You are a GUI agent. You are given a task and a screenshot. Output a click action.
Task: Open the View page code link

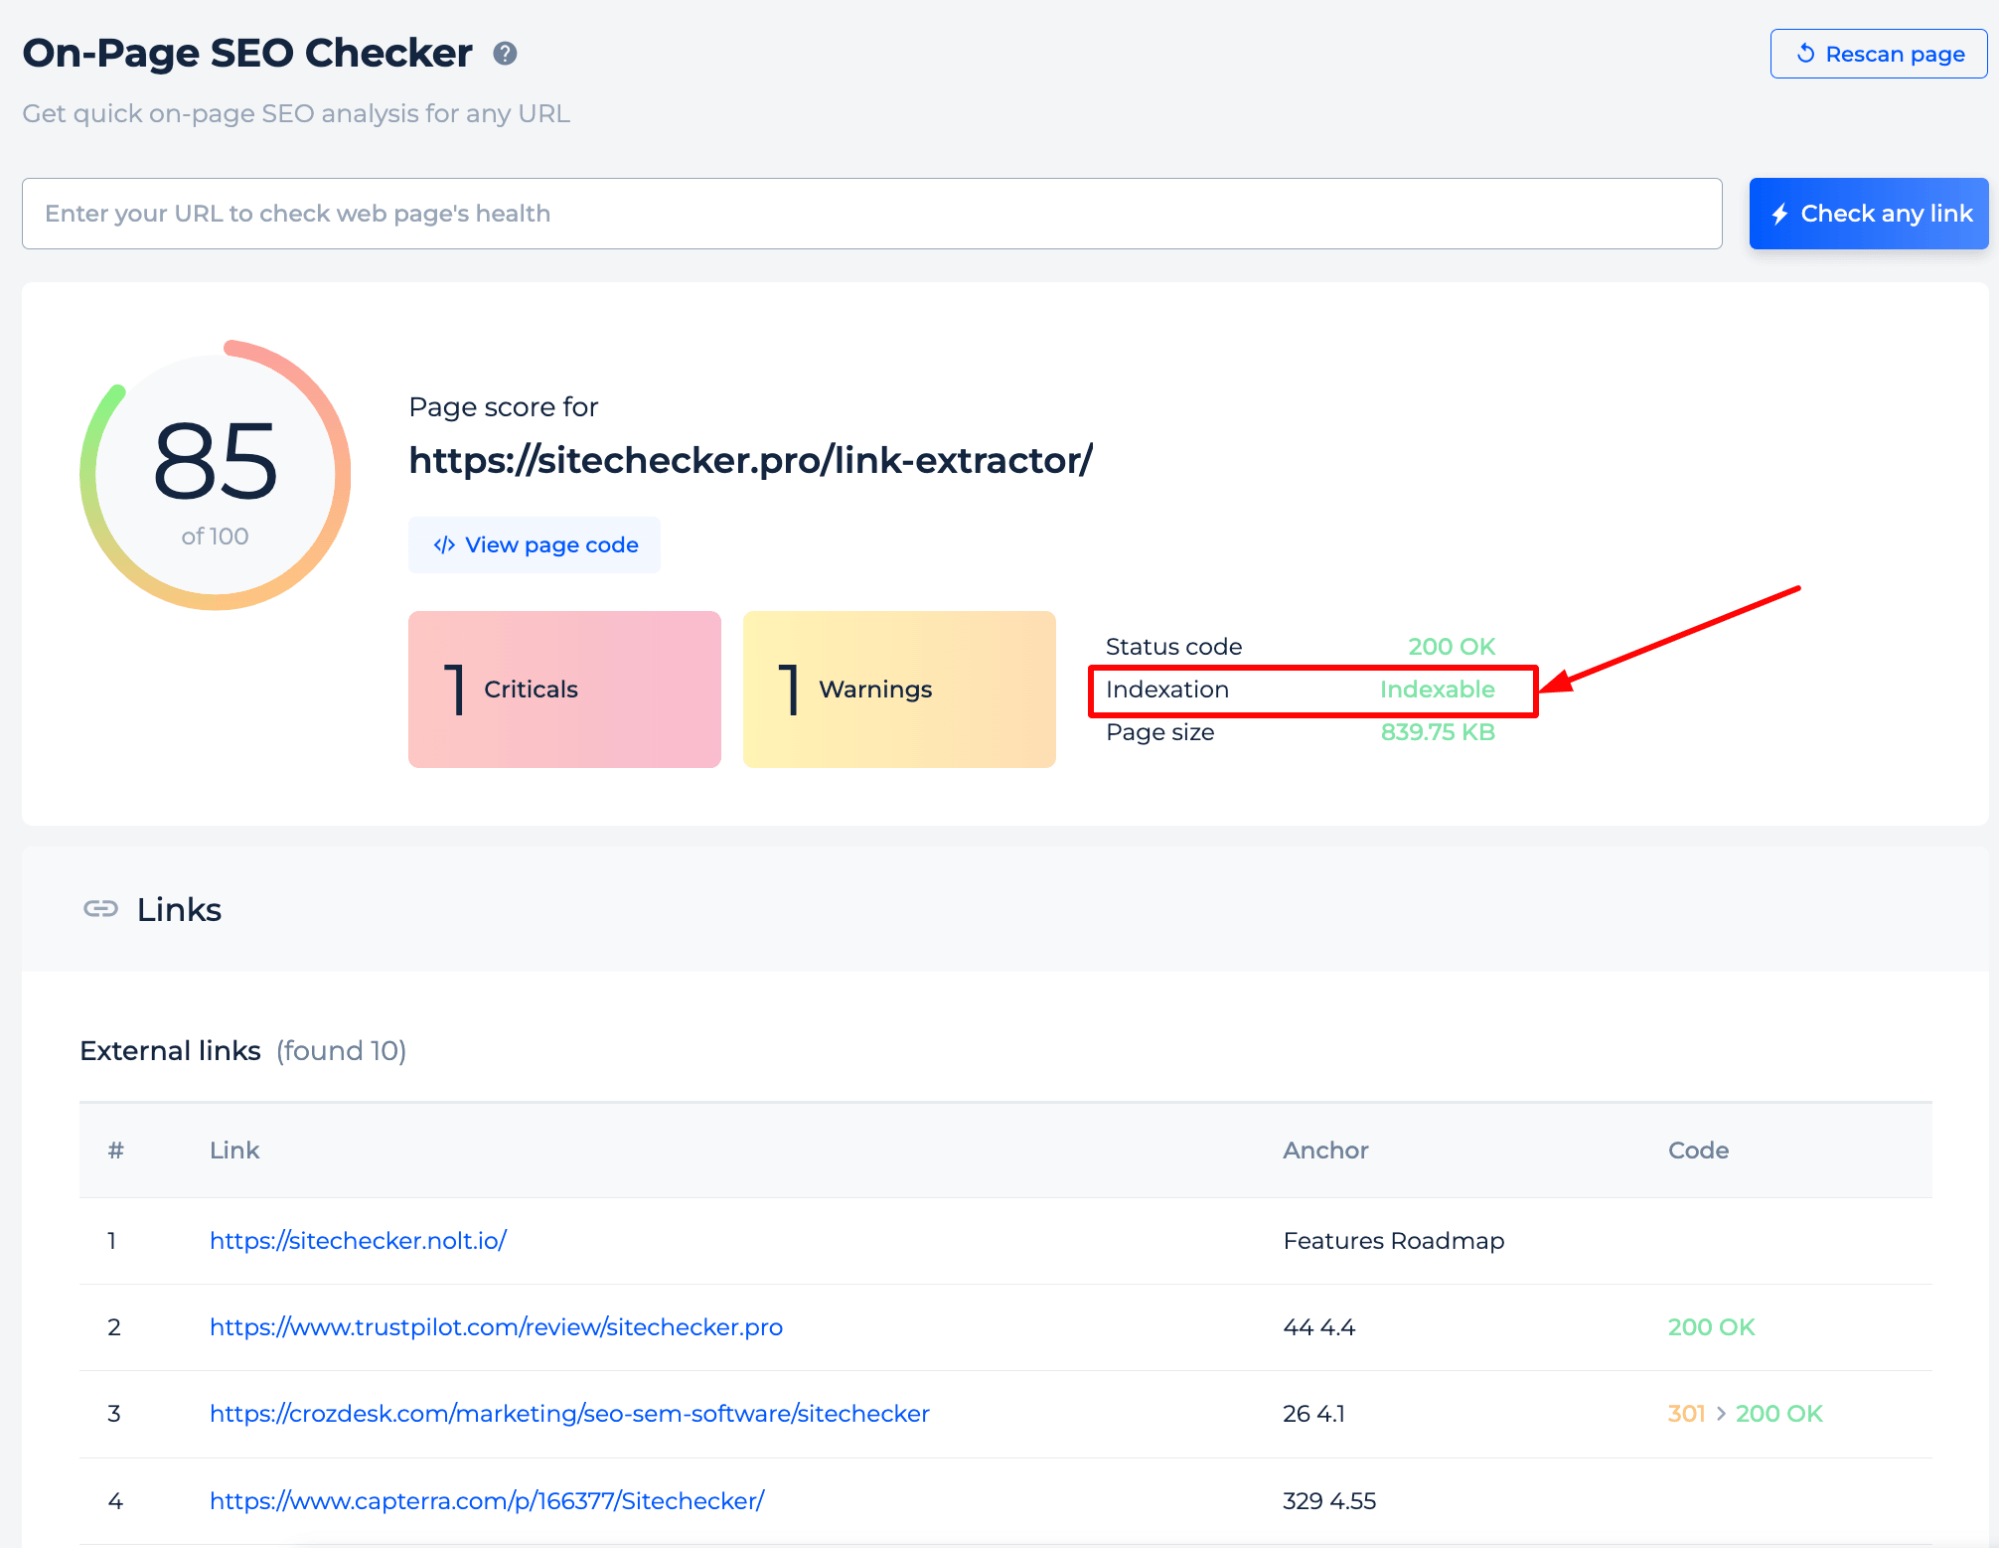537,544
